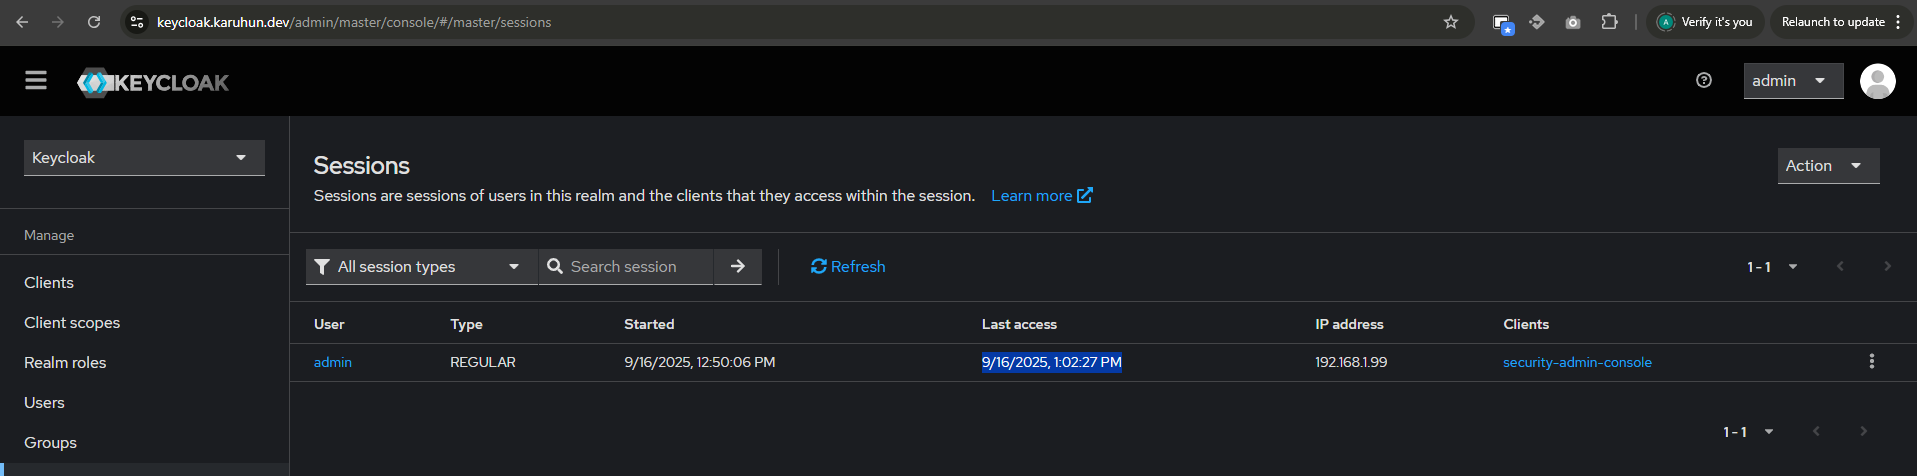Open the All session types filter
The height and width of the screenshot is (476, 1917).
(x=422, y=267)
